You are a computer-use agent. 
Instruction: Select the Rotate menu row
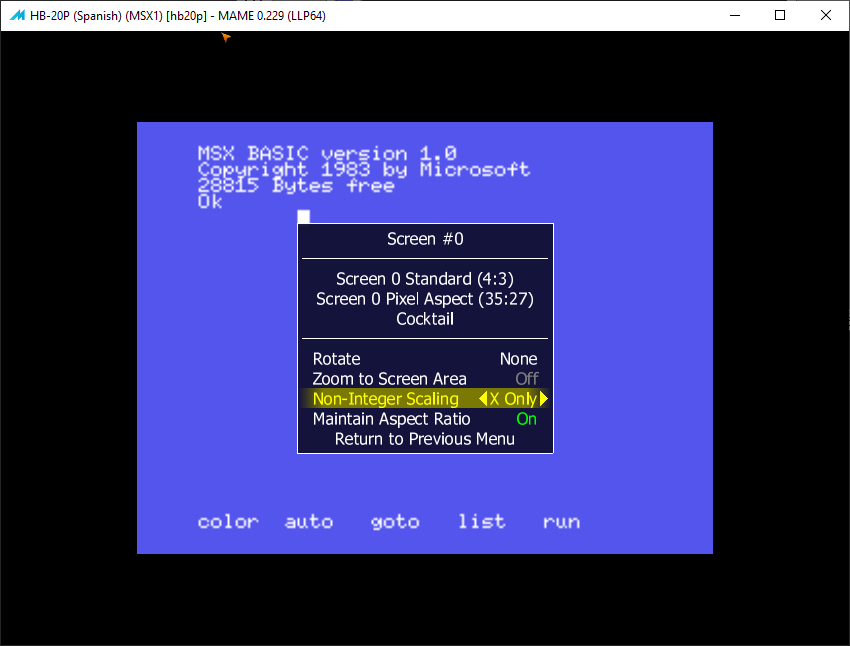(337, 359)
